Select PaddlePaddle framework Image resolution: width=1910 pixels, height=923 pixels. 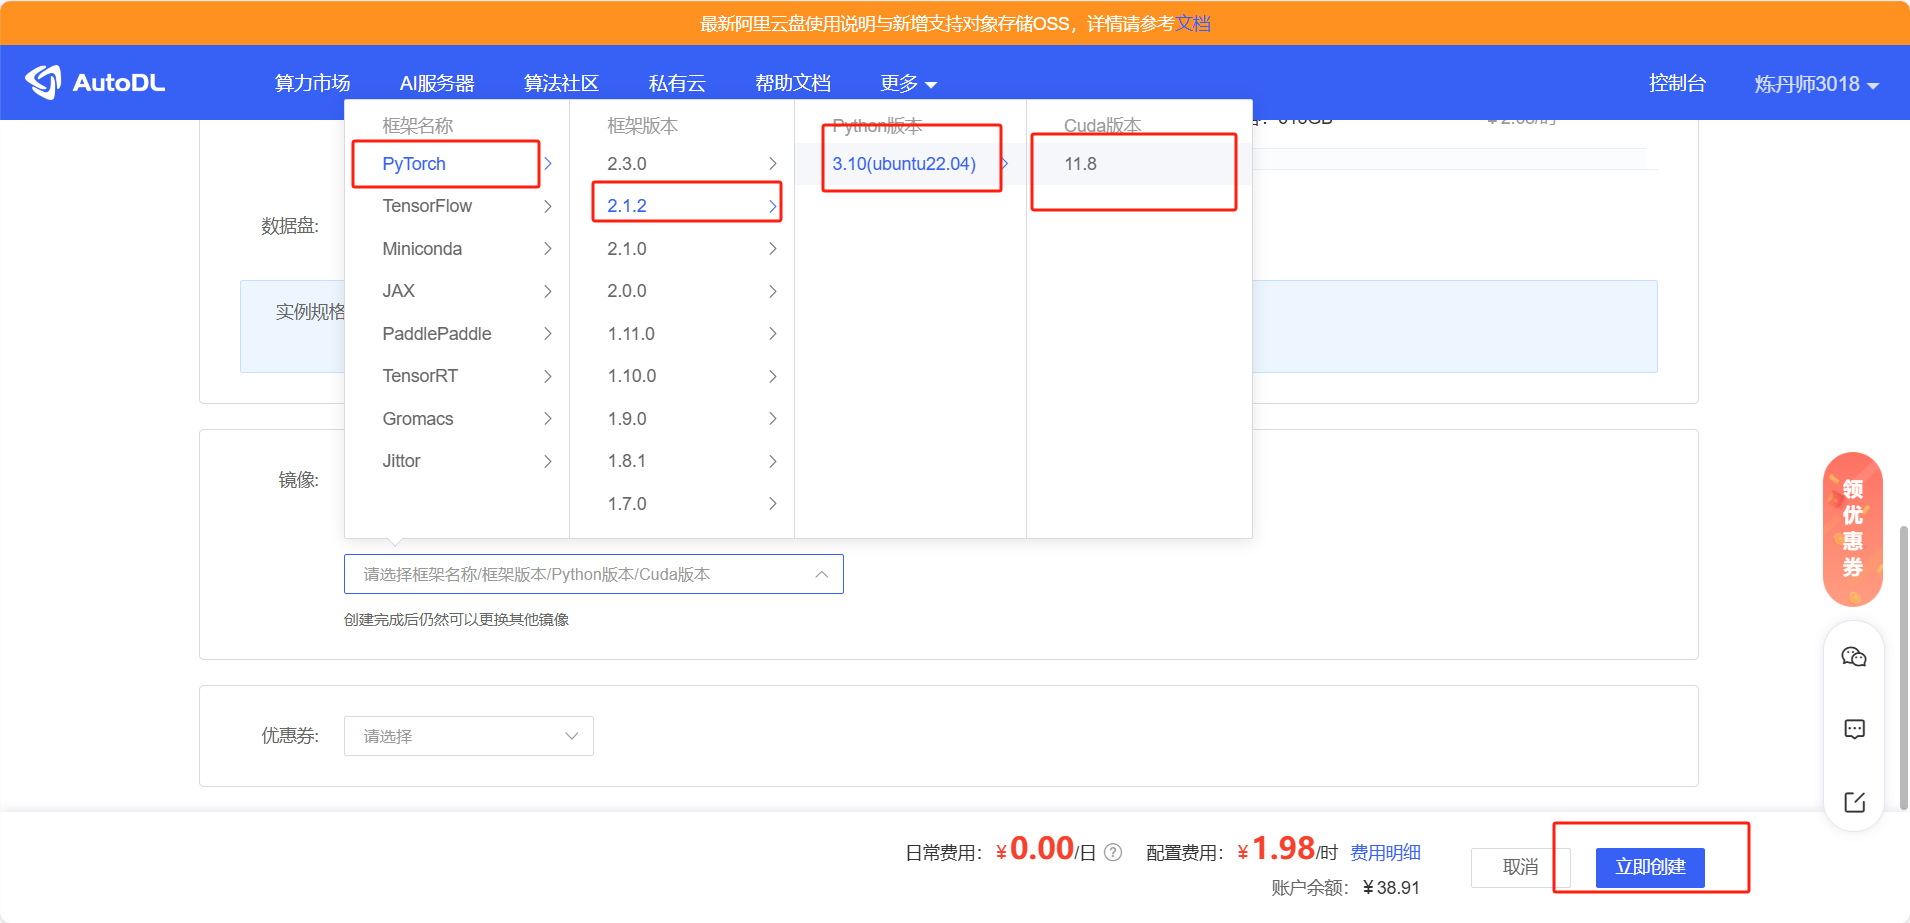tap(437, 333)
